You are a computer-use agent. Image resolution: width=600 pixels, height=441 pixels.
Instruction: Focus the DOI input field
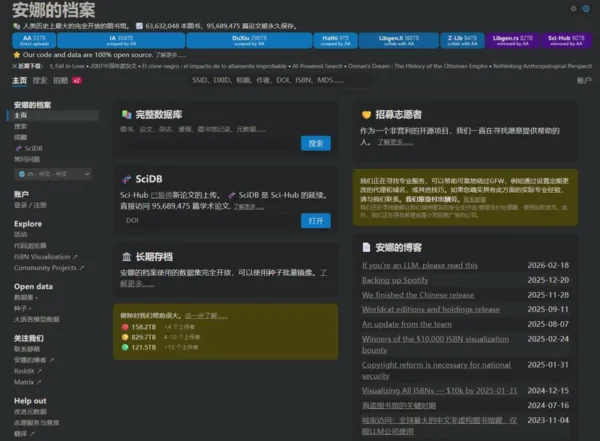tap(209, 221)
